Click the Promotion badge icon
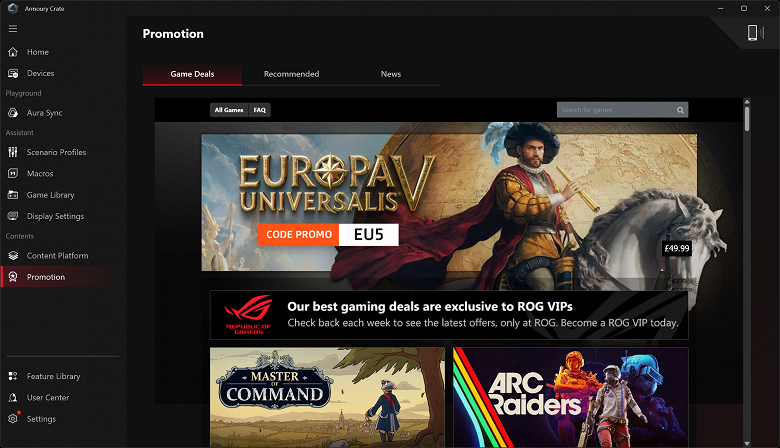This screenshot has height=448, width=780. pos(13,277)
